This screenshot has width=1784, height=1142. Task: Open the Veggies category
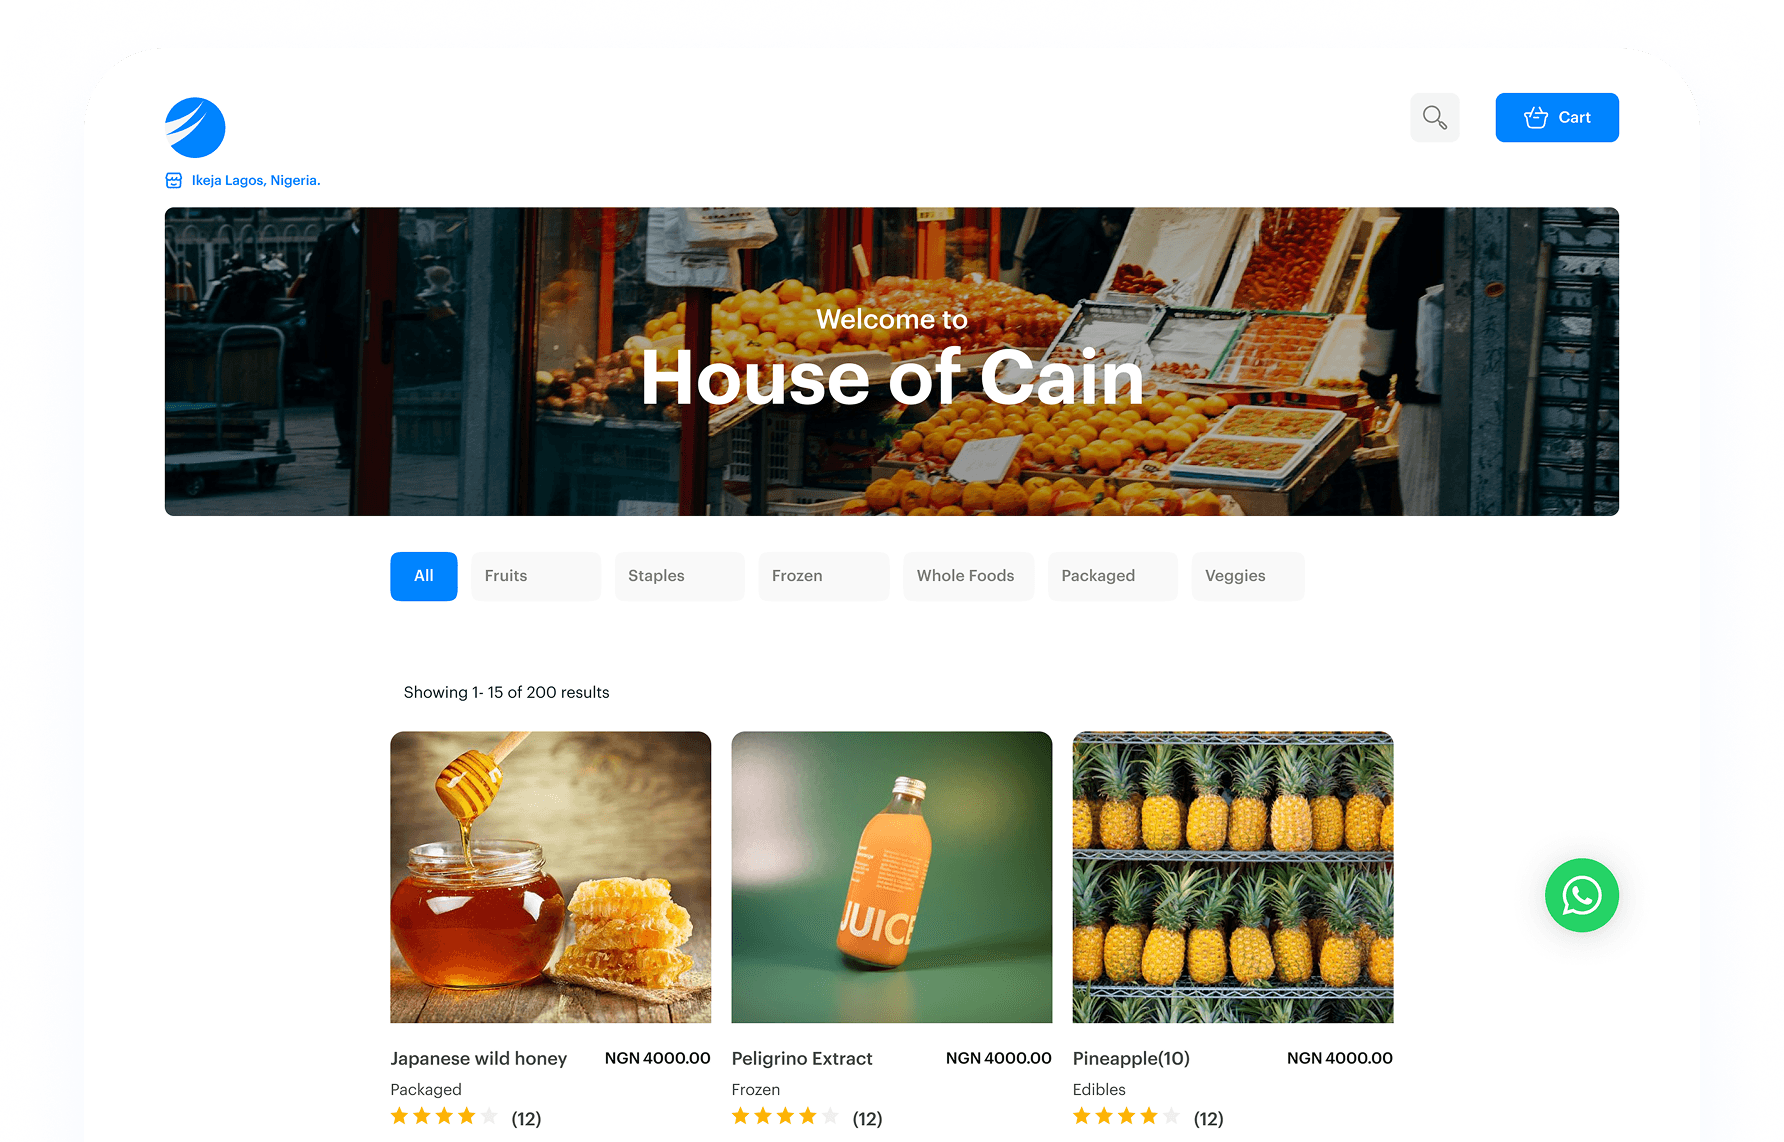[1247, 576]
